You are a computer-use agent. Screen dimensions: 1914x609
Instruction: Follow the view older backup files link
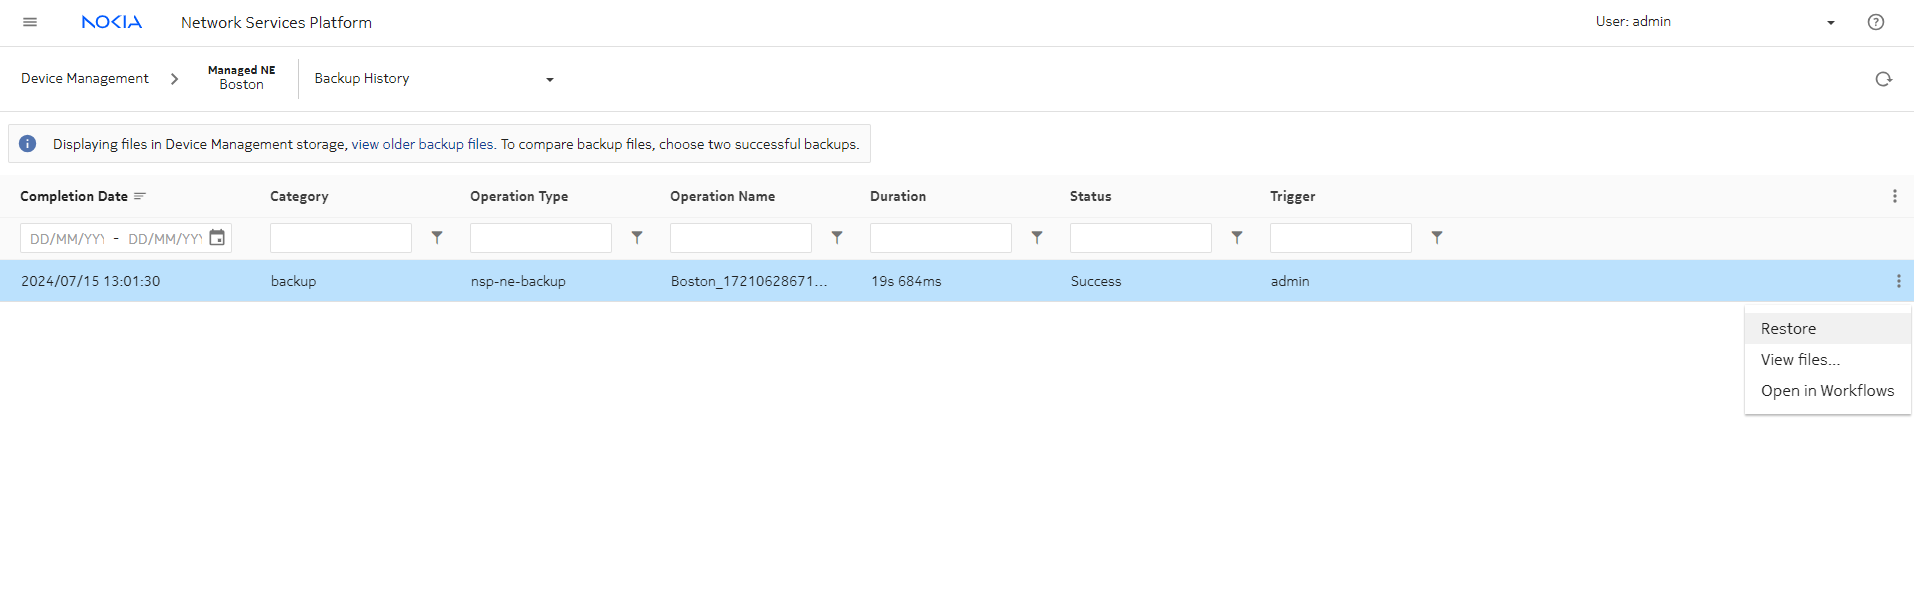tap(423, 145)
